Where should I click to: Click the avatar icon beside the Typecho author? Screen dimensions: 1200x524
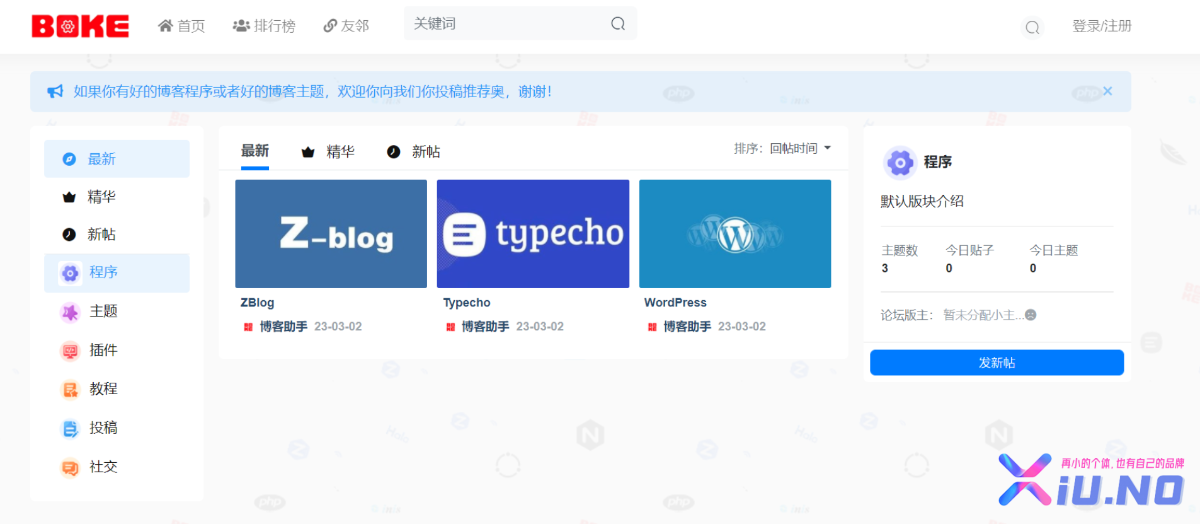point(450,326)
